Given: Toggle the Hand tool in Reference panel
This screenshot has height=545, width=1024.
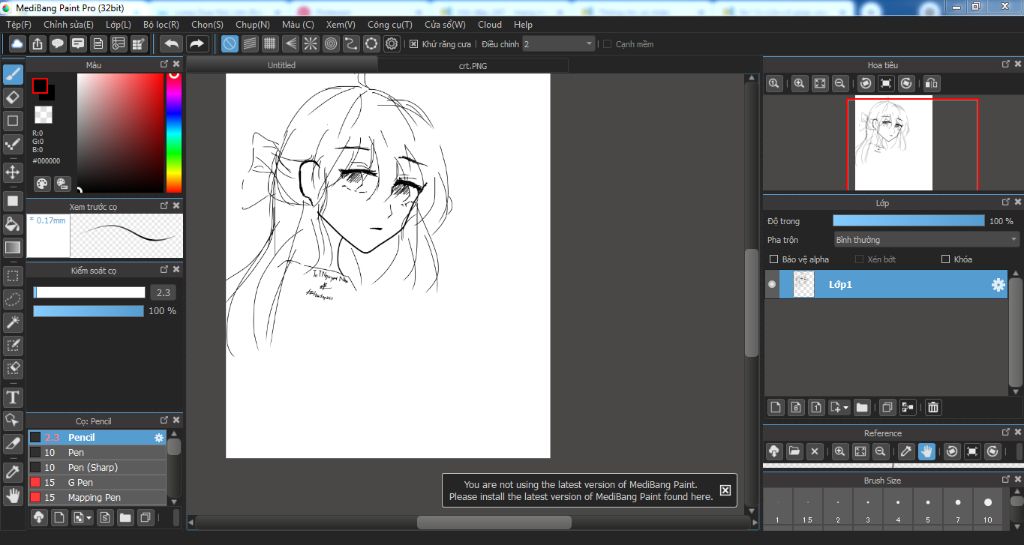Looking at the screenshot, I should pyautogui.click(x=927, y=451).
